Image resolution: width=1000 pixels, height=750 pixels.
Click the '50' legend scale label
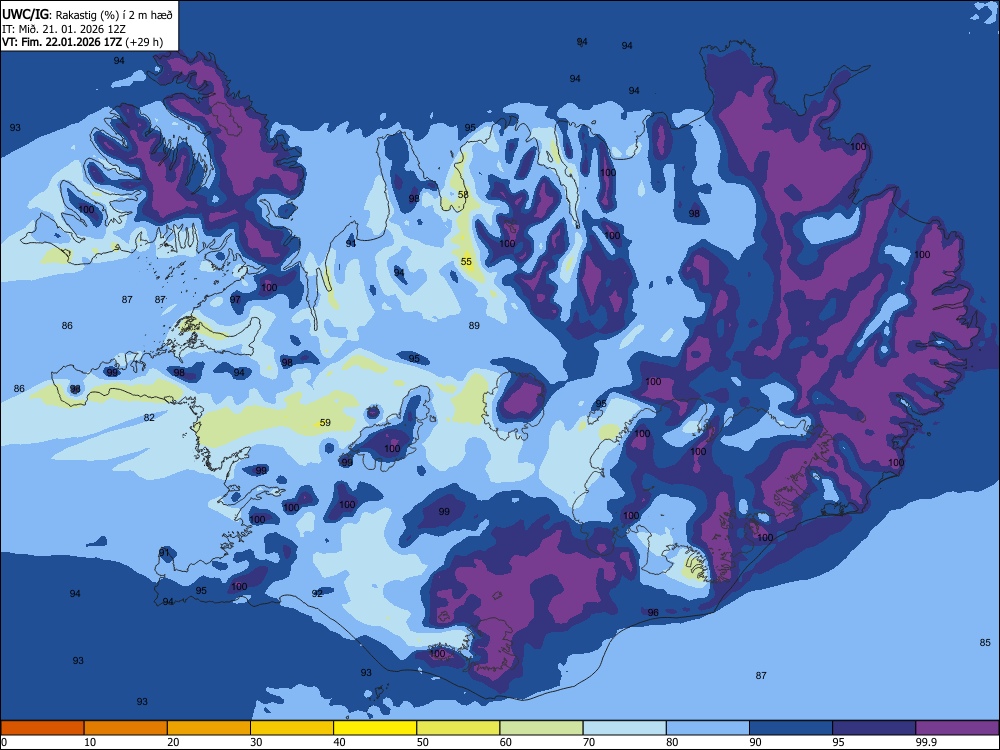tap(422, 742)
